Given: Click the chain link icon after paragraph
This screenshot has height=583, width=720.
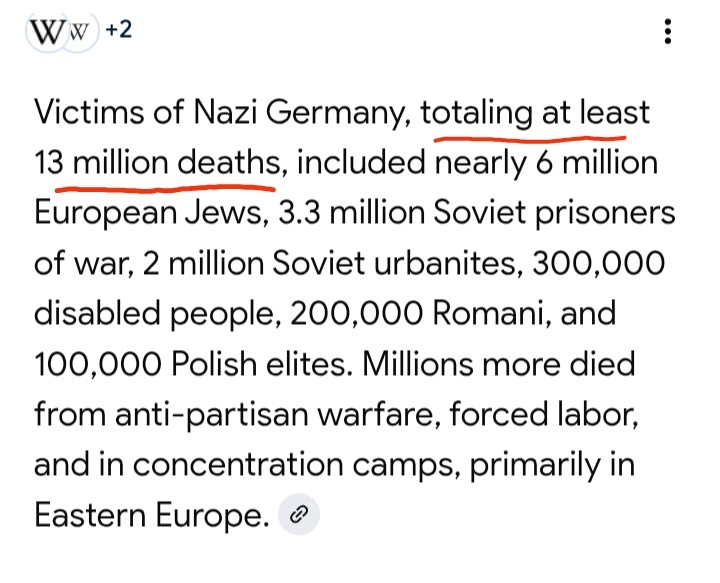Looking at the screenshot, I should pyautogui.click(x=297, y=515).
